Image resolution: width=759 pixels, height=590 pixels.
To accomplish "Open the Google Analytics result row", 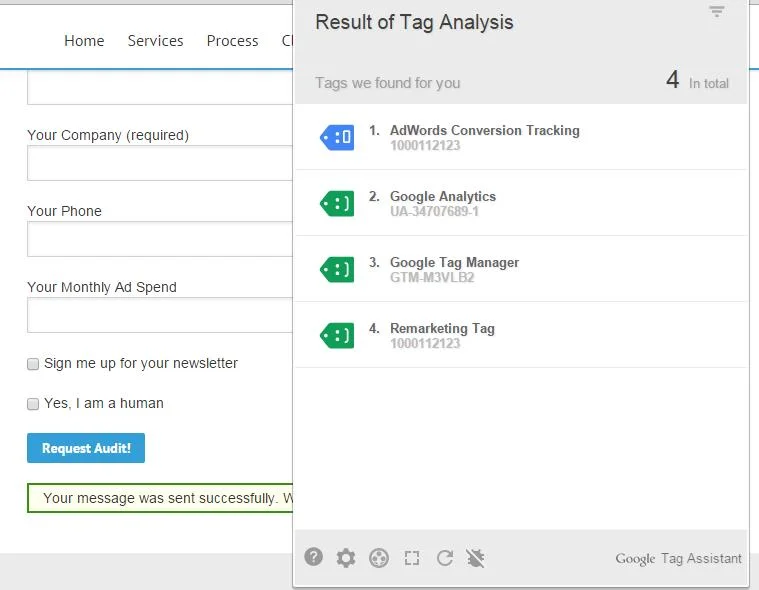I will [520, 204].
